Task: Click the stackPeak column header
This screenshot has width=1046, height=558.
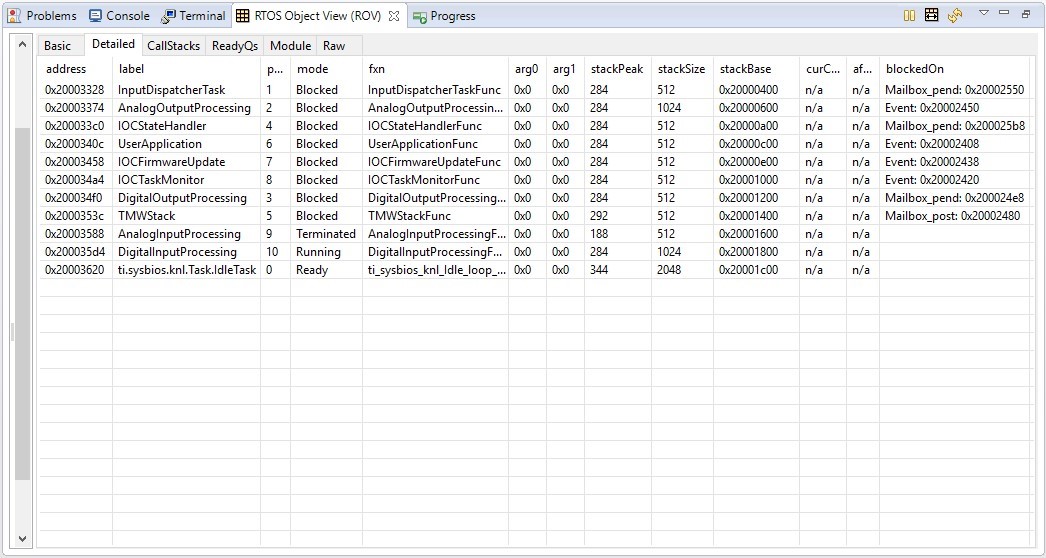Action: click(618, 69)
